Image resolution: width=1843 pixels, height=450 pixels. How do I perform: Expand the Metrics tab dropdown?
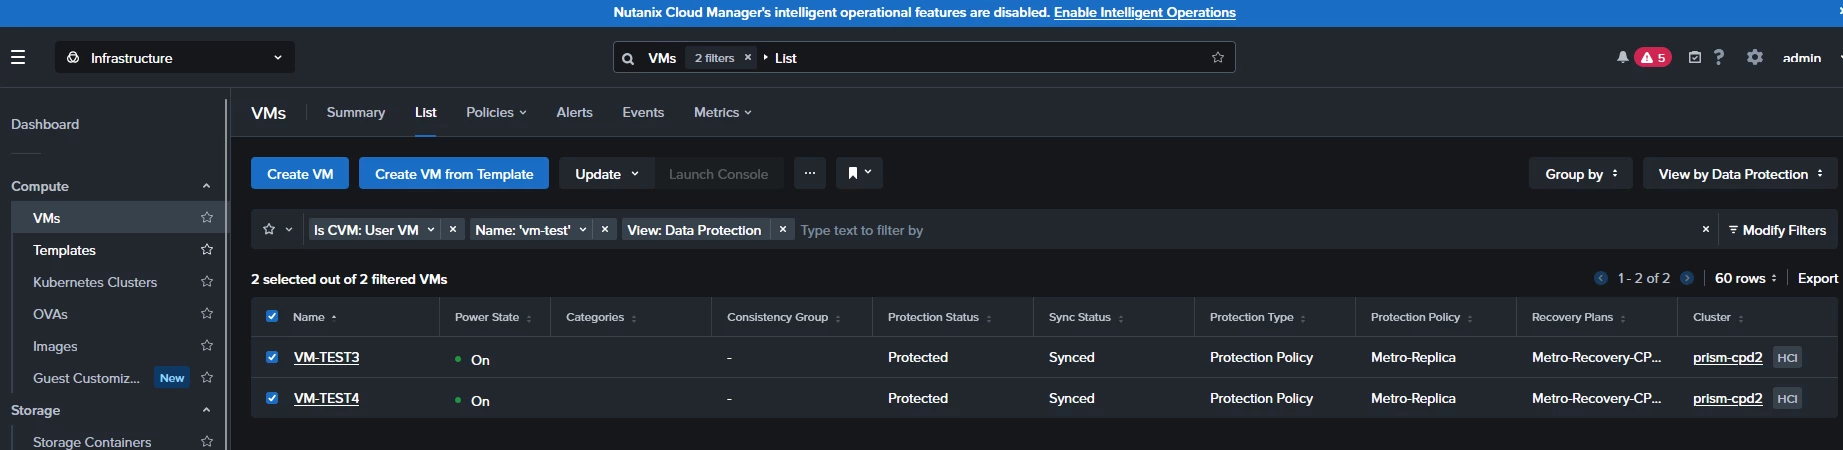(723, 112)
